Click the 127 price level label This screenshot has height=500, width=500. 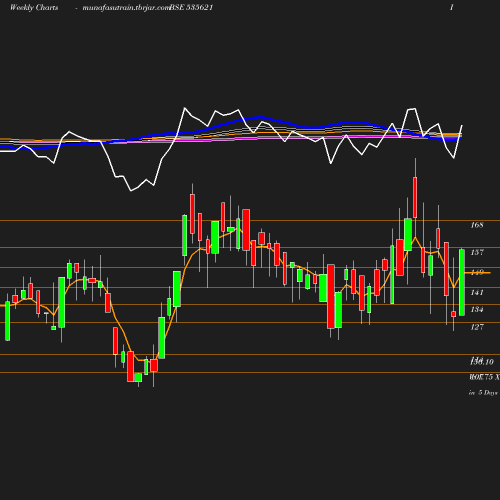[x=477, y=327]
